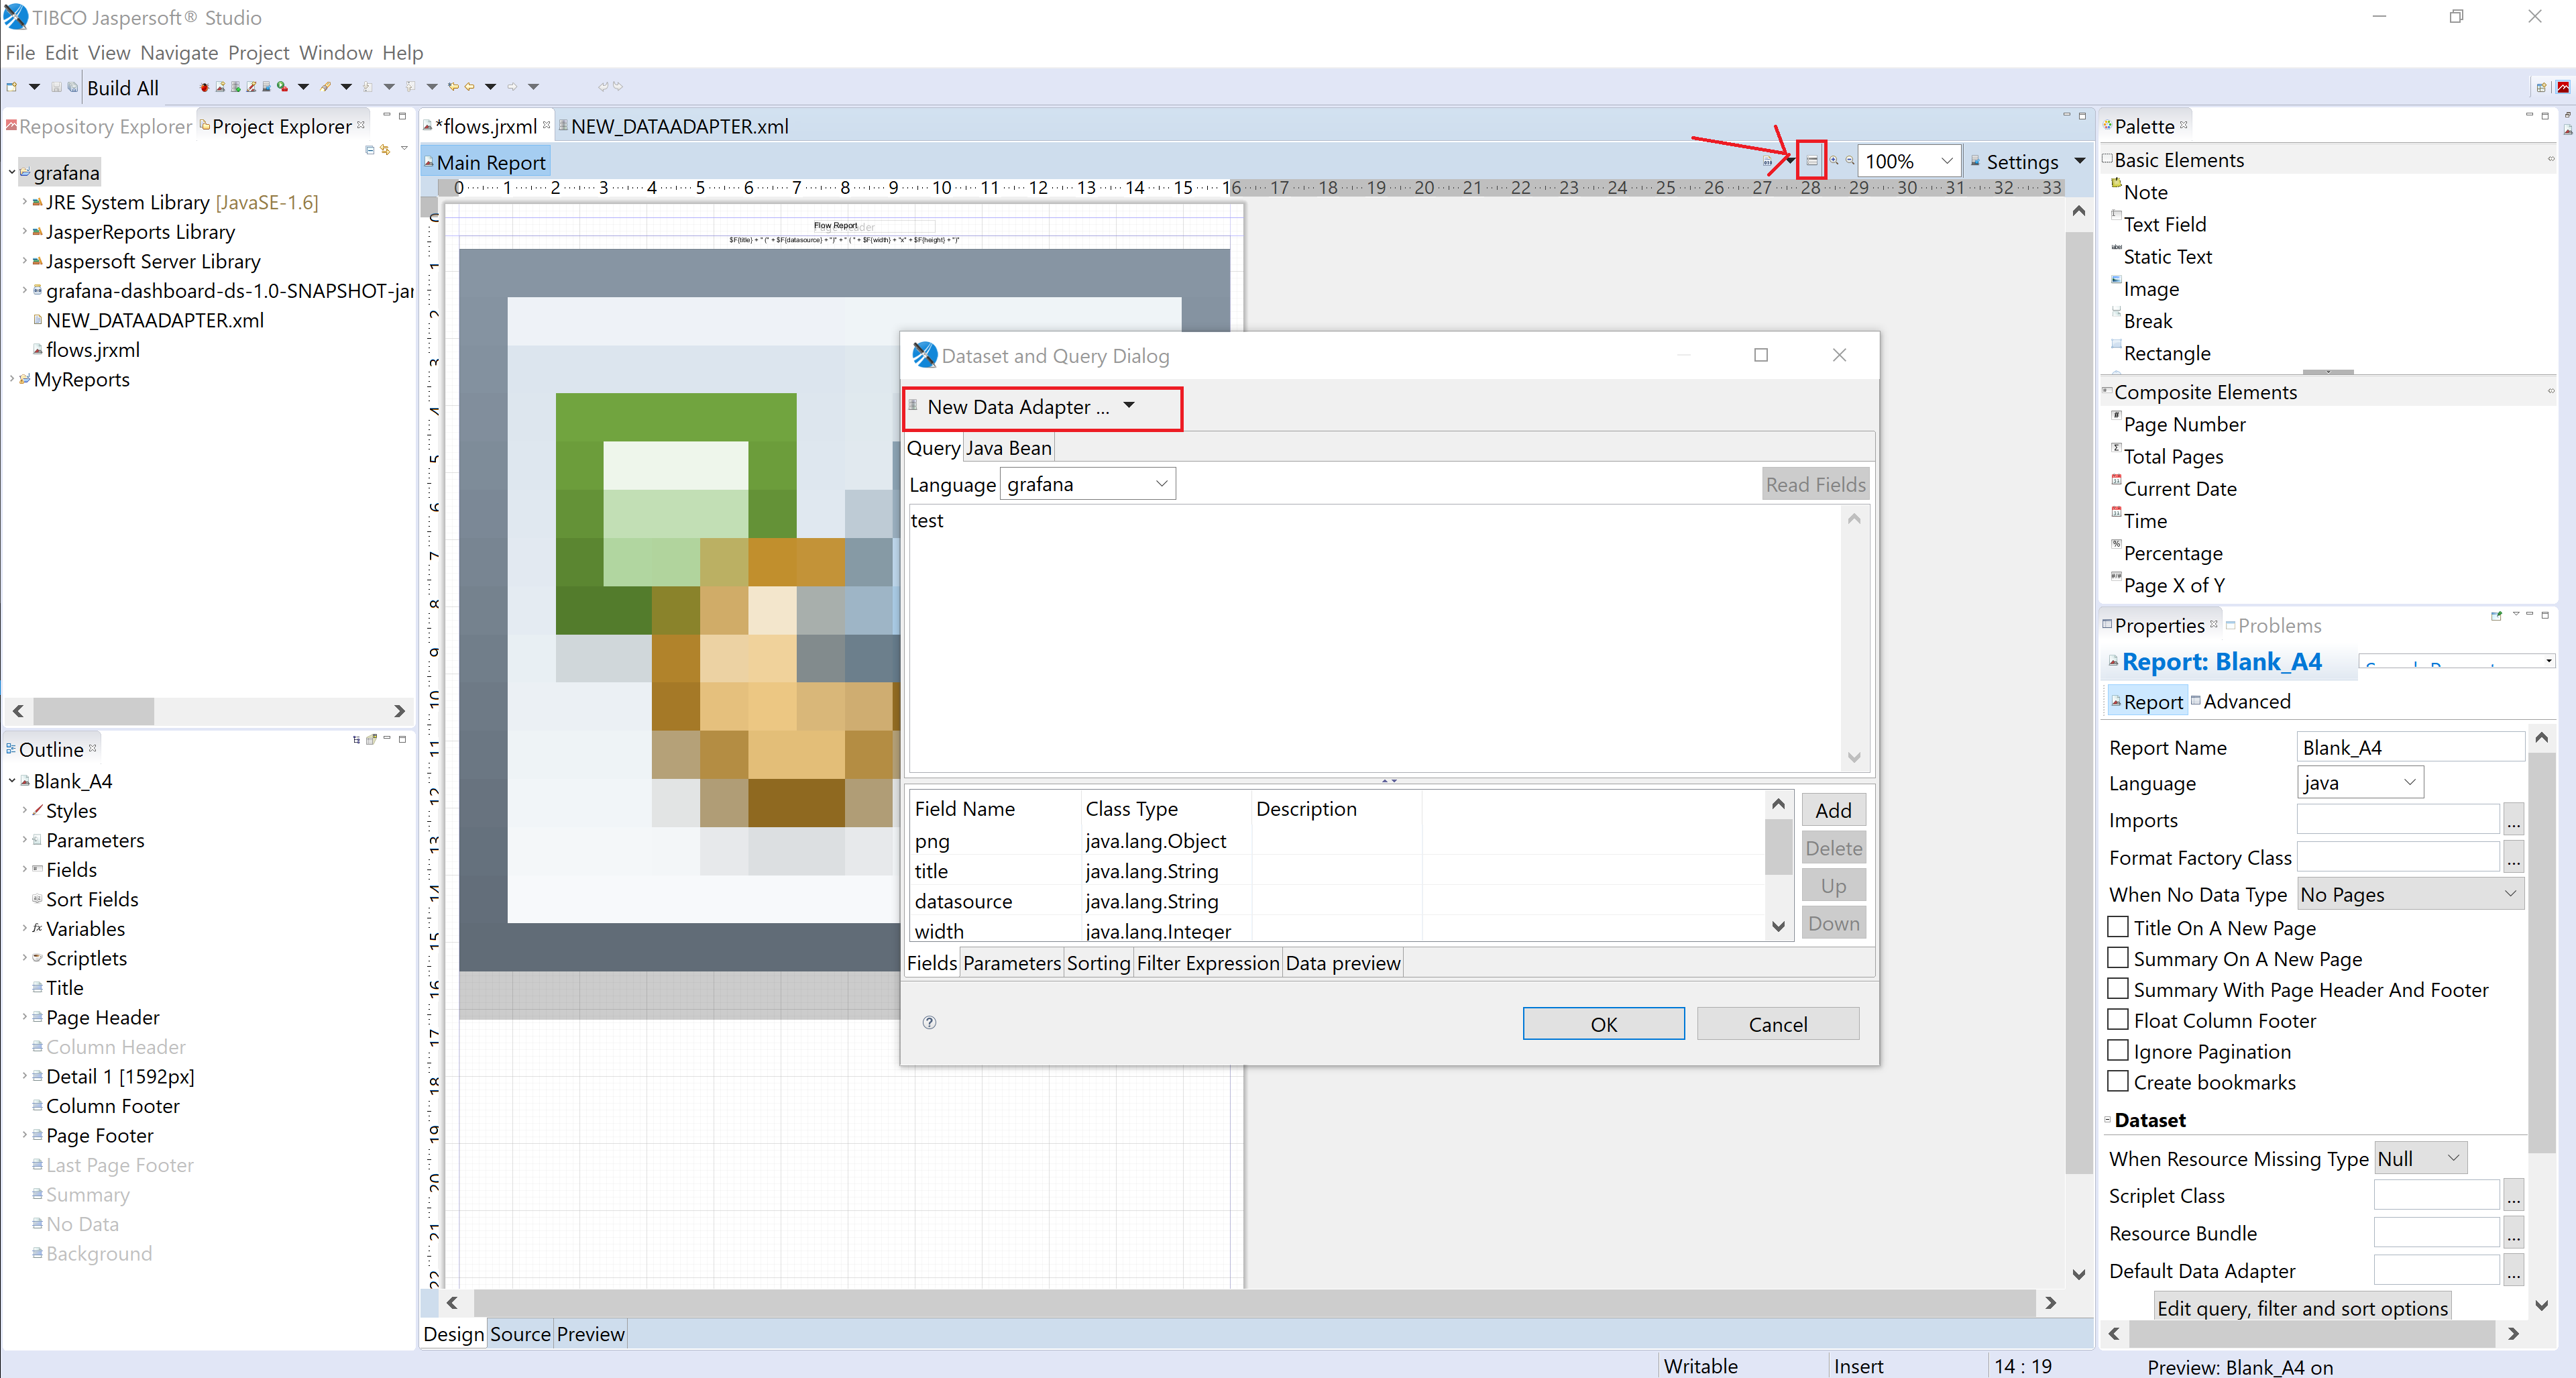The image size is (2576, 1378).
Task: Click the zoom in magnifier icon
Action: (x=1834, y=160)
